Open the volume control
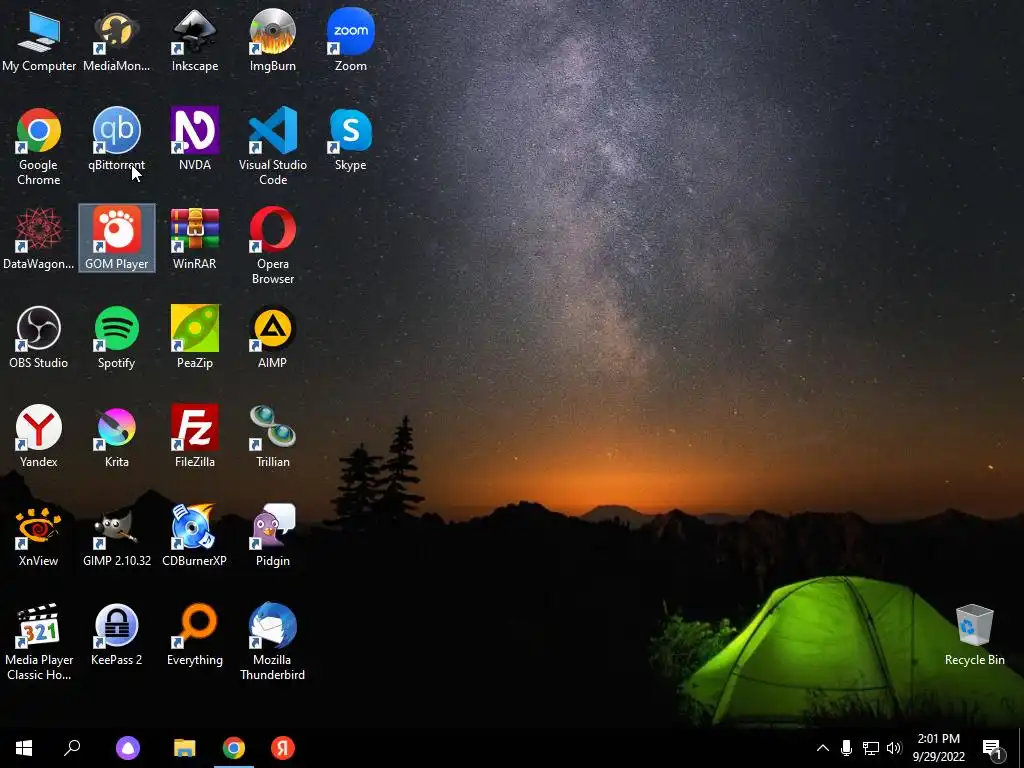The height and width of the screenshot is (768, 1024). click(894, 748)
